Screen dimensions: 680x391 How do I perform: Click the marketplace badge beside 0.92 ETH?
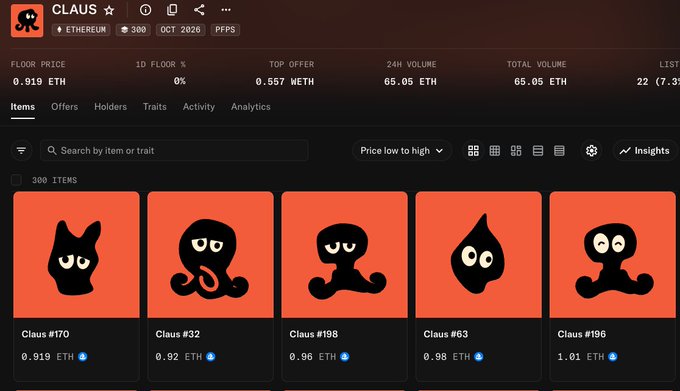(x=211, y=357)
